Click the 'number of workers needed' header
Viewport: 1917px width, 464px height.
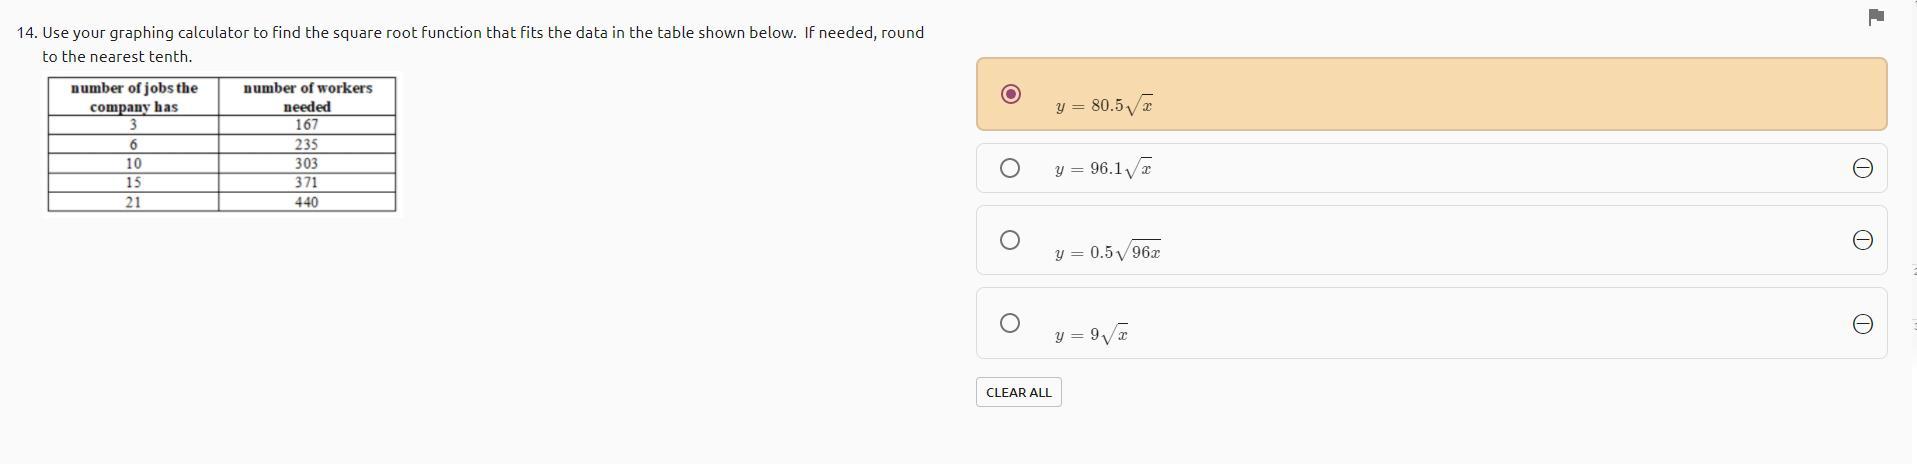[307, 97]
